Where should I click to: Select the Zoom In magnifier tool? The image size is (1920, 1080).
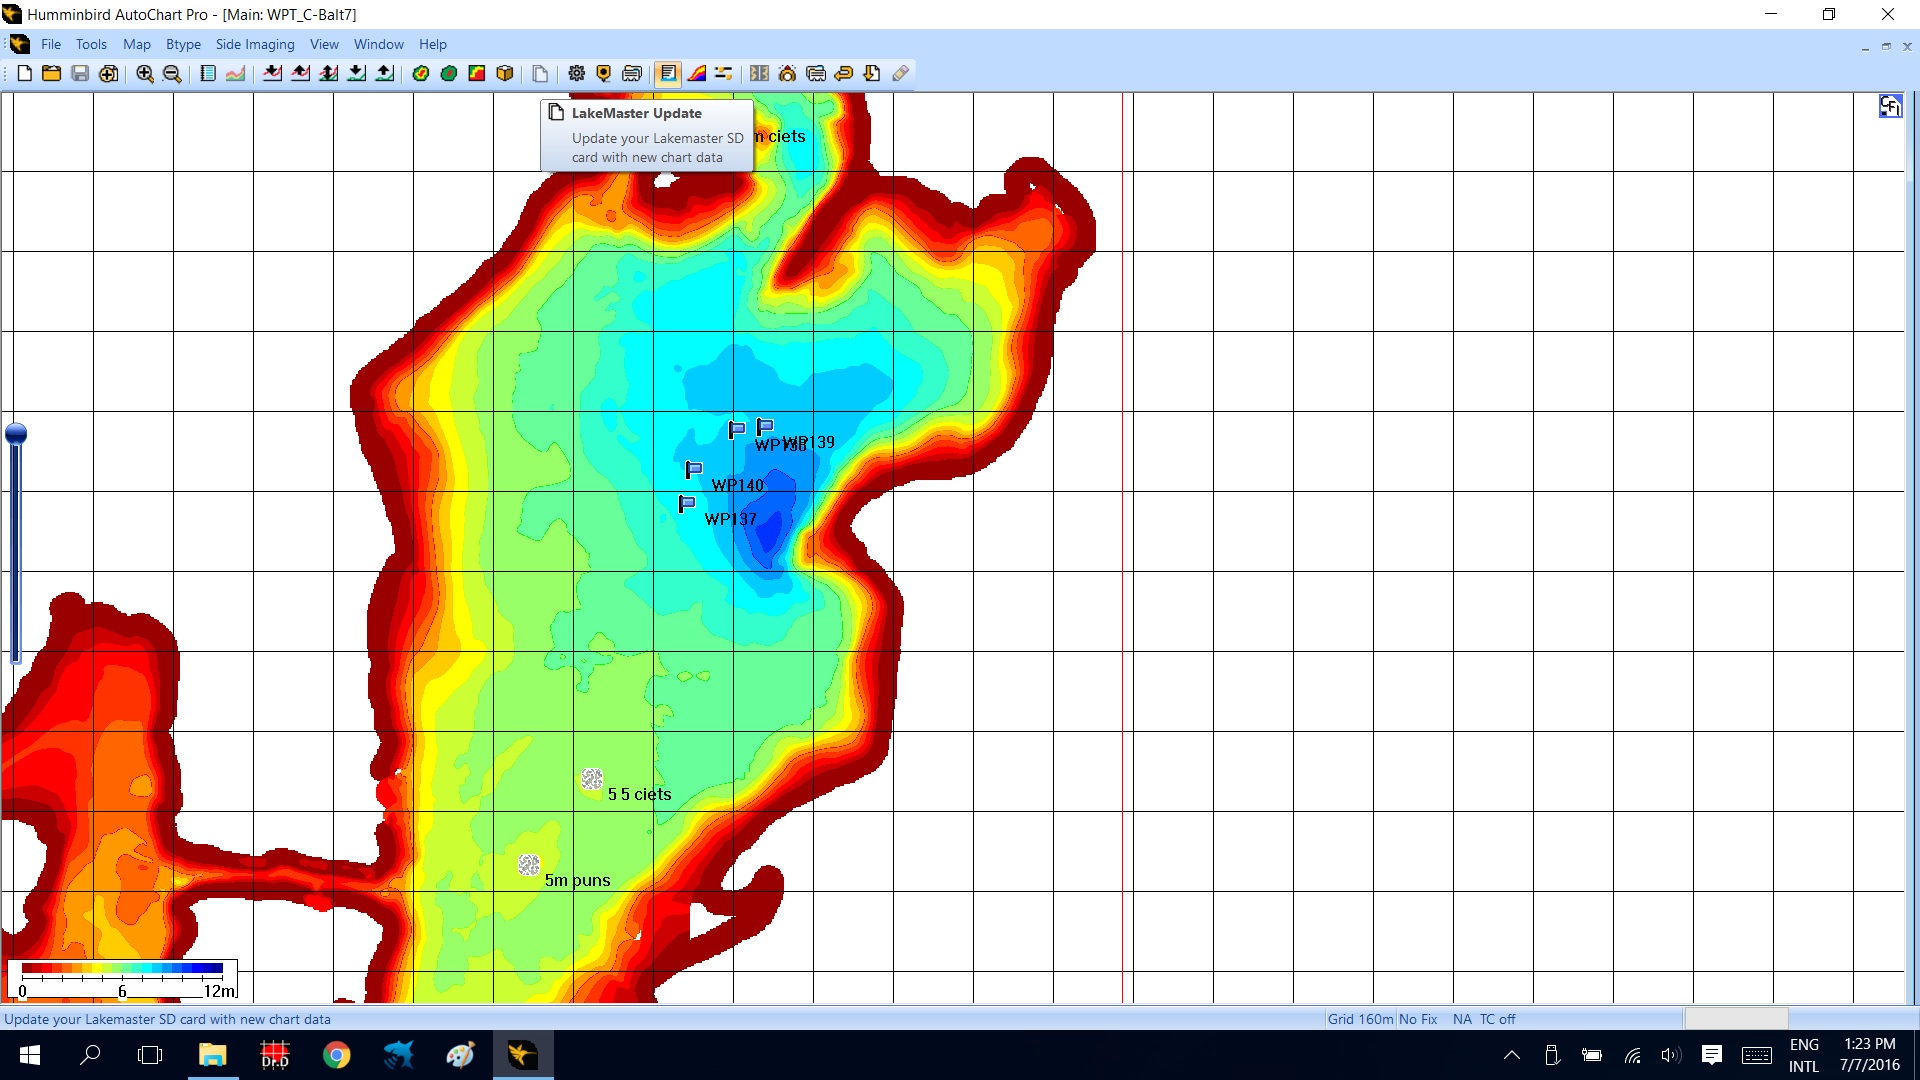coord(145,74)
